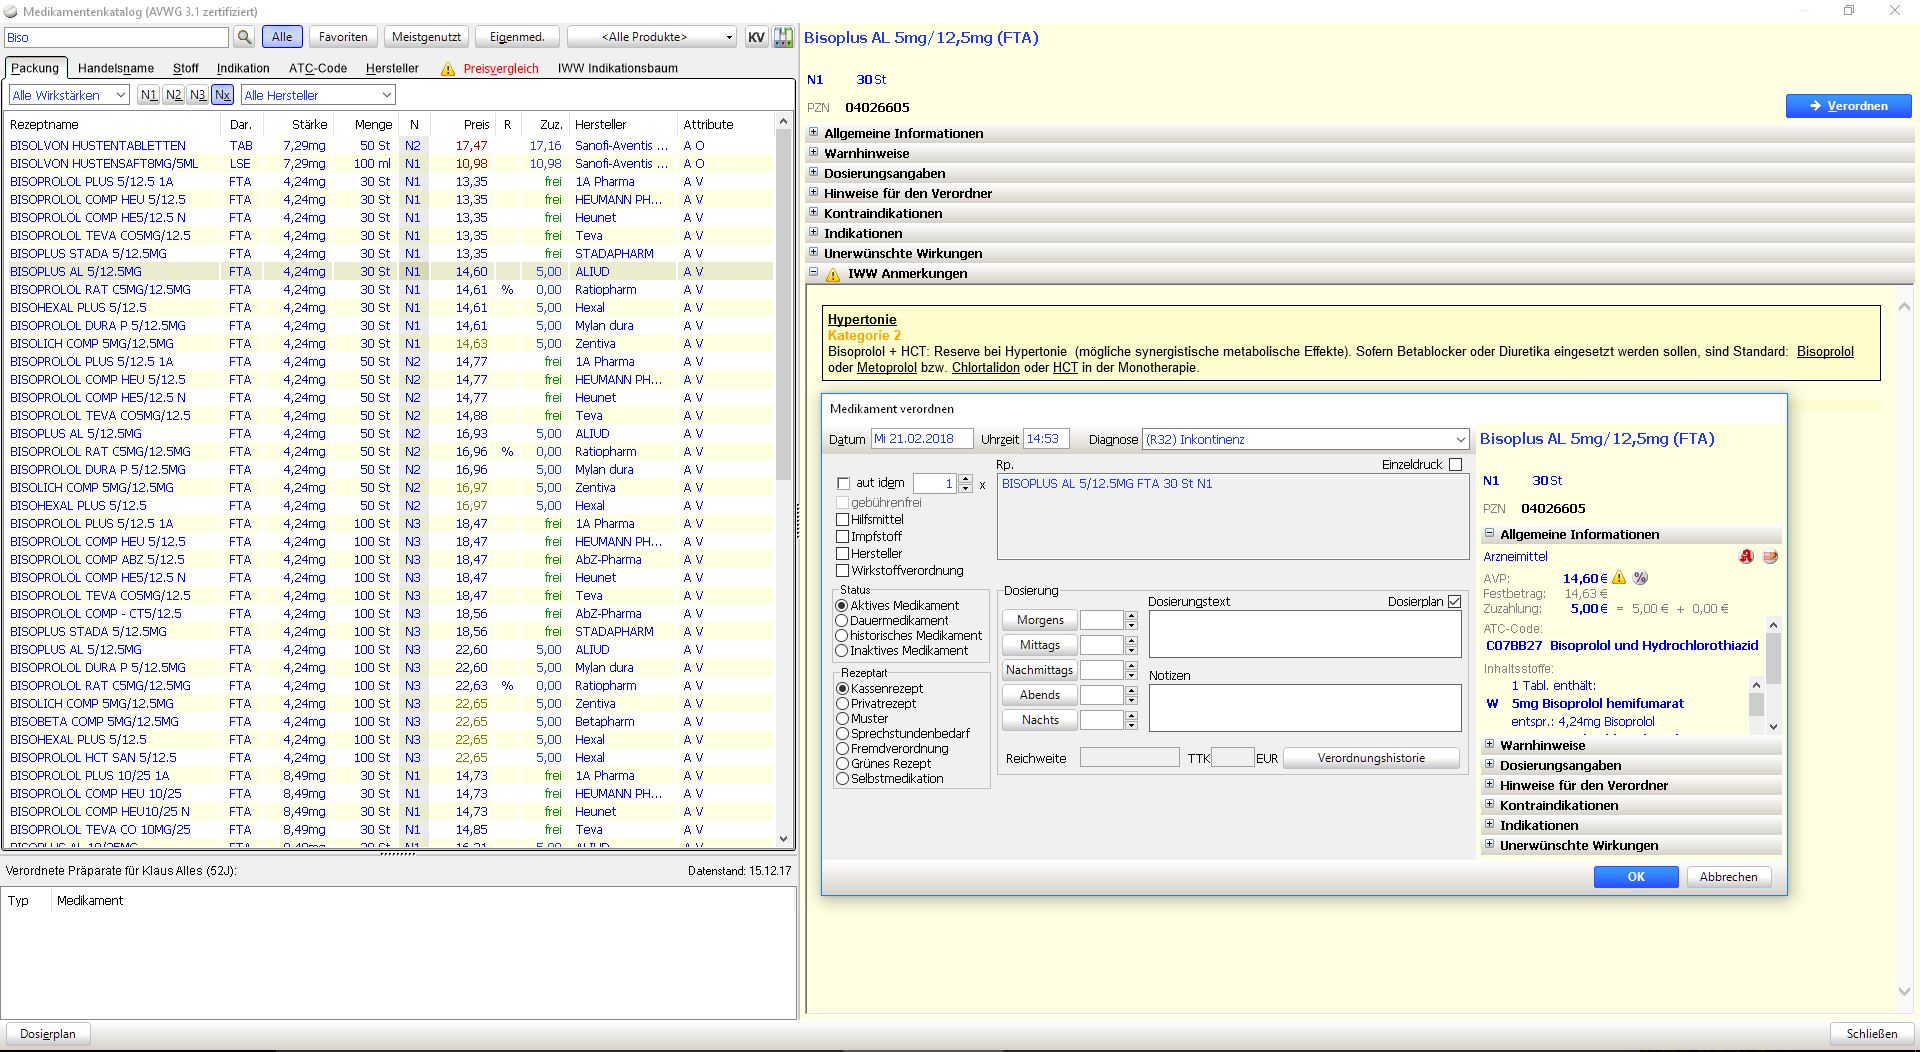This screenshot has width=1920, height=1052.
Task: Open the Indikation tab
Action: tap(243, 69)
